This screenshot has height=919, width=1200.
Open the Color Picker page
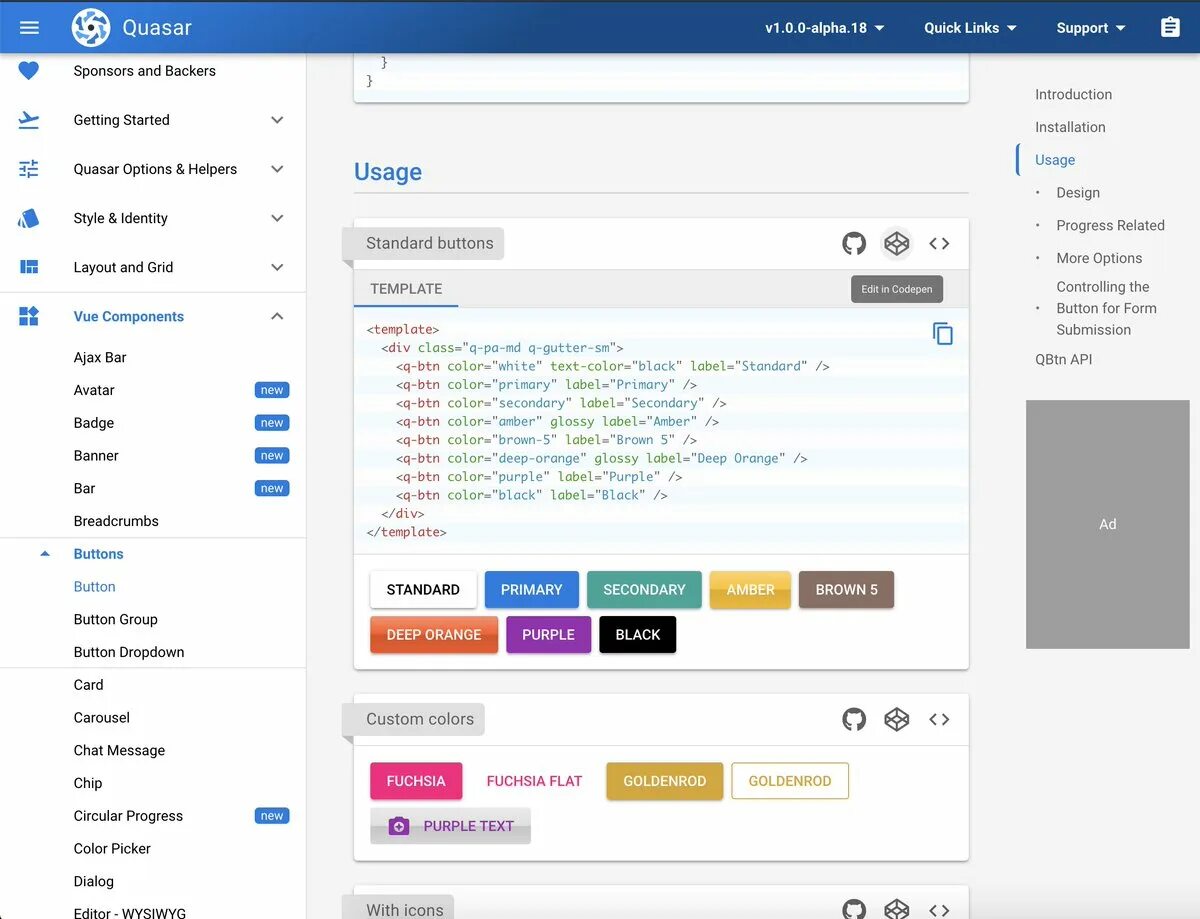click(x=112, y=848)
